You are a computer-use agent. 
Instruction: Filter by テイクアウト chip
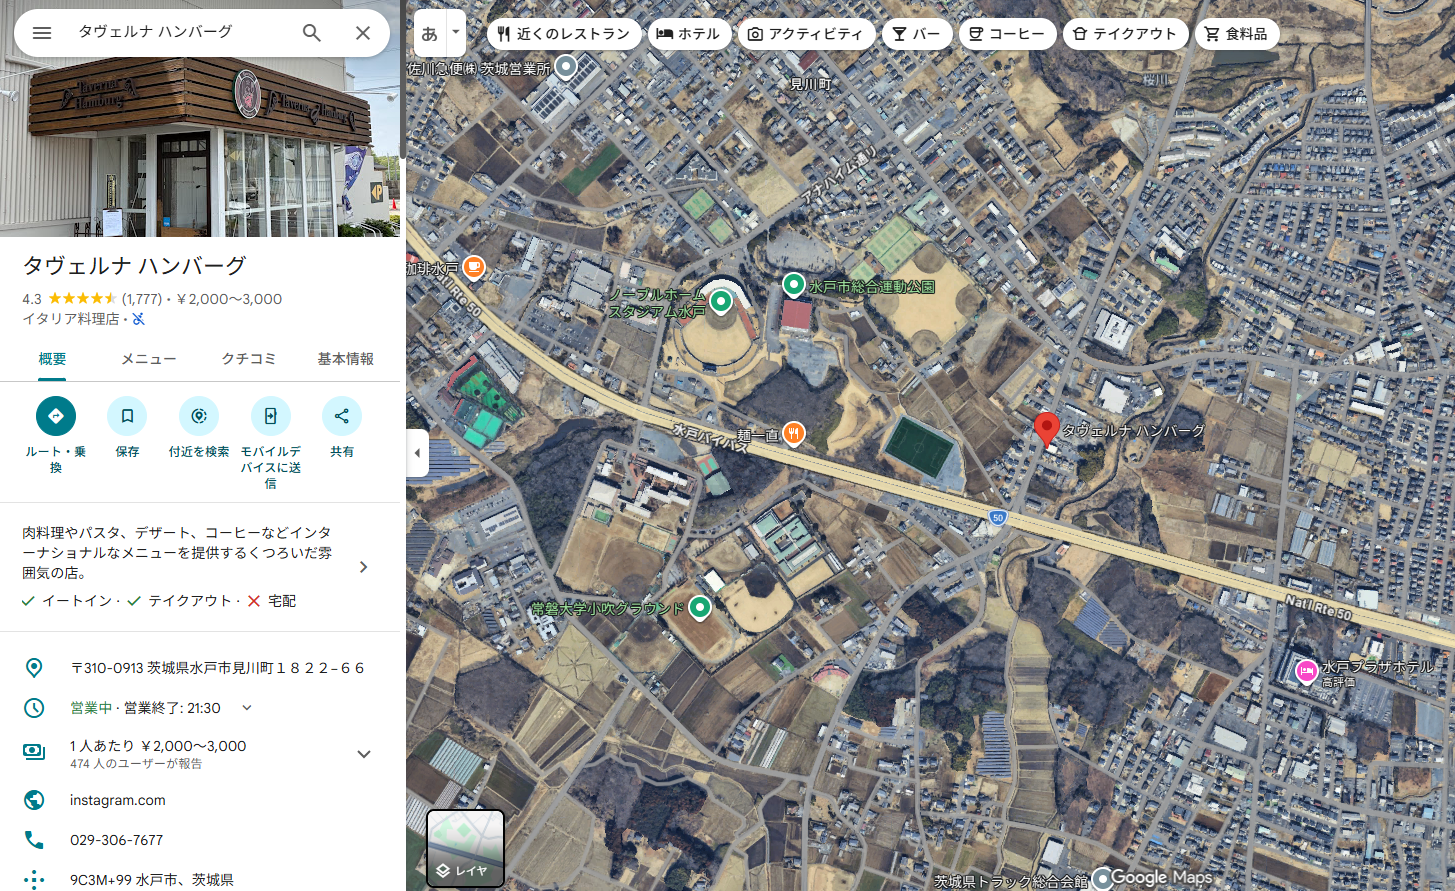(x=1126, y=34)
